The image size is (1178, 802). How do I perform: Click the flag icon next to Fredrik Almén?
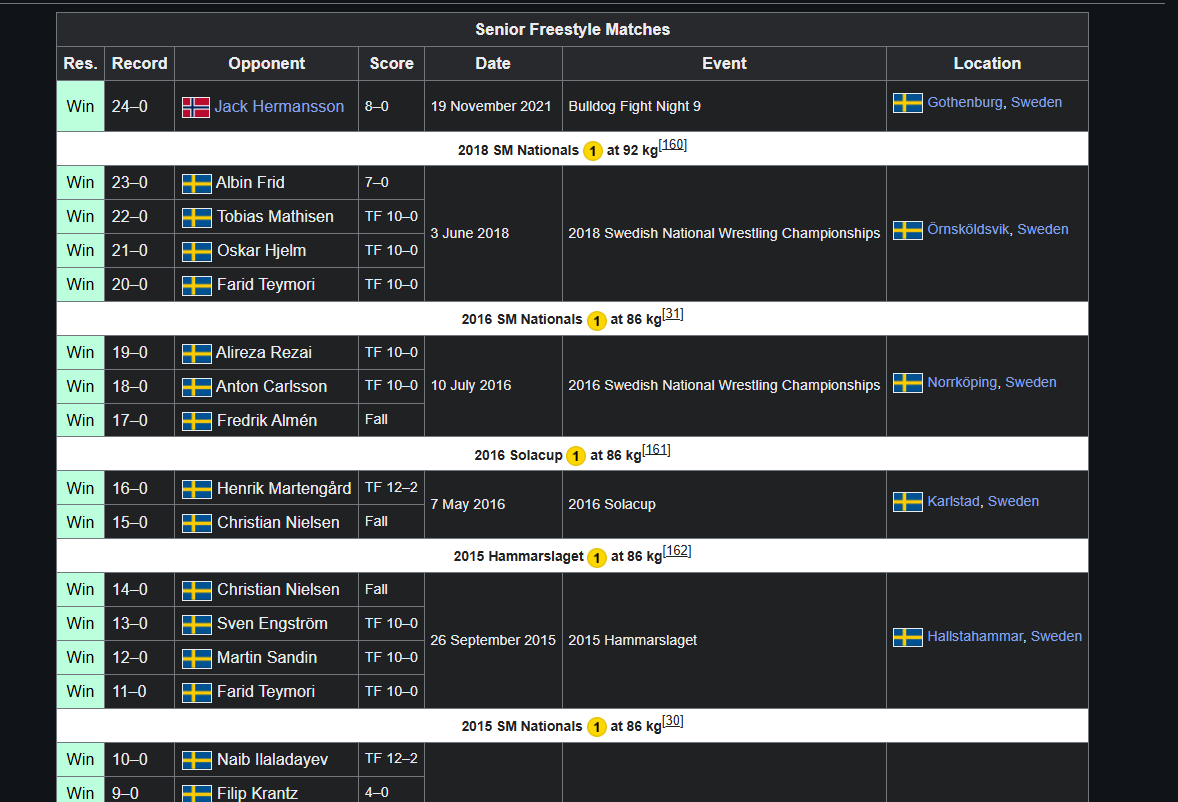click(197, 421)
